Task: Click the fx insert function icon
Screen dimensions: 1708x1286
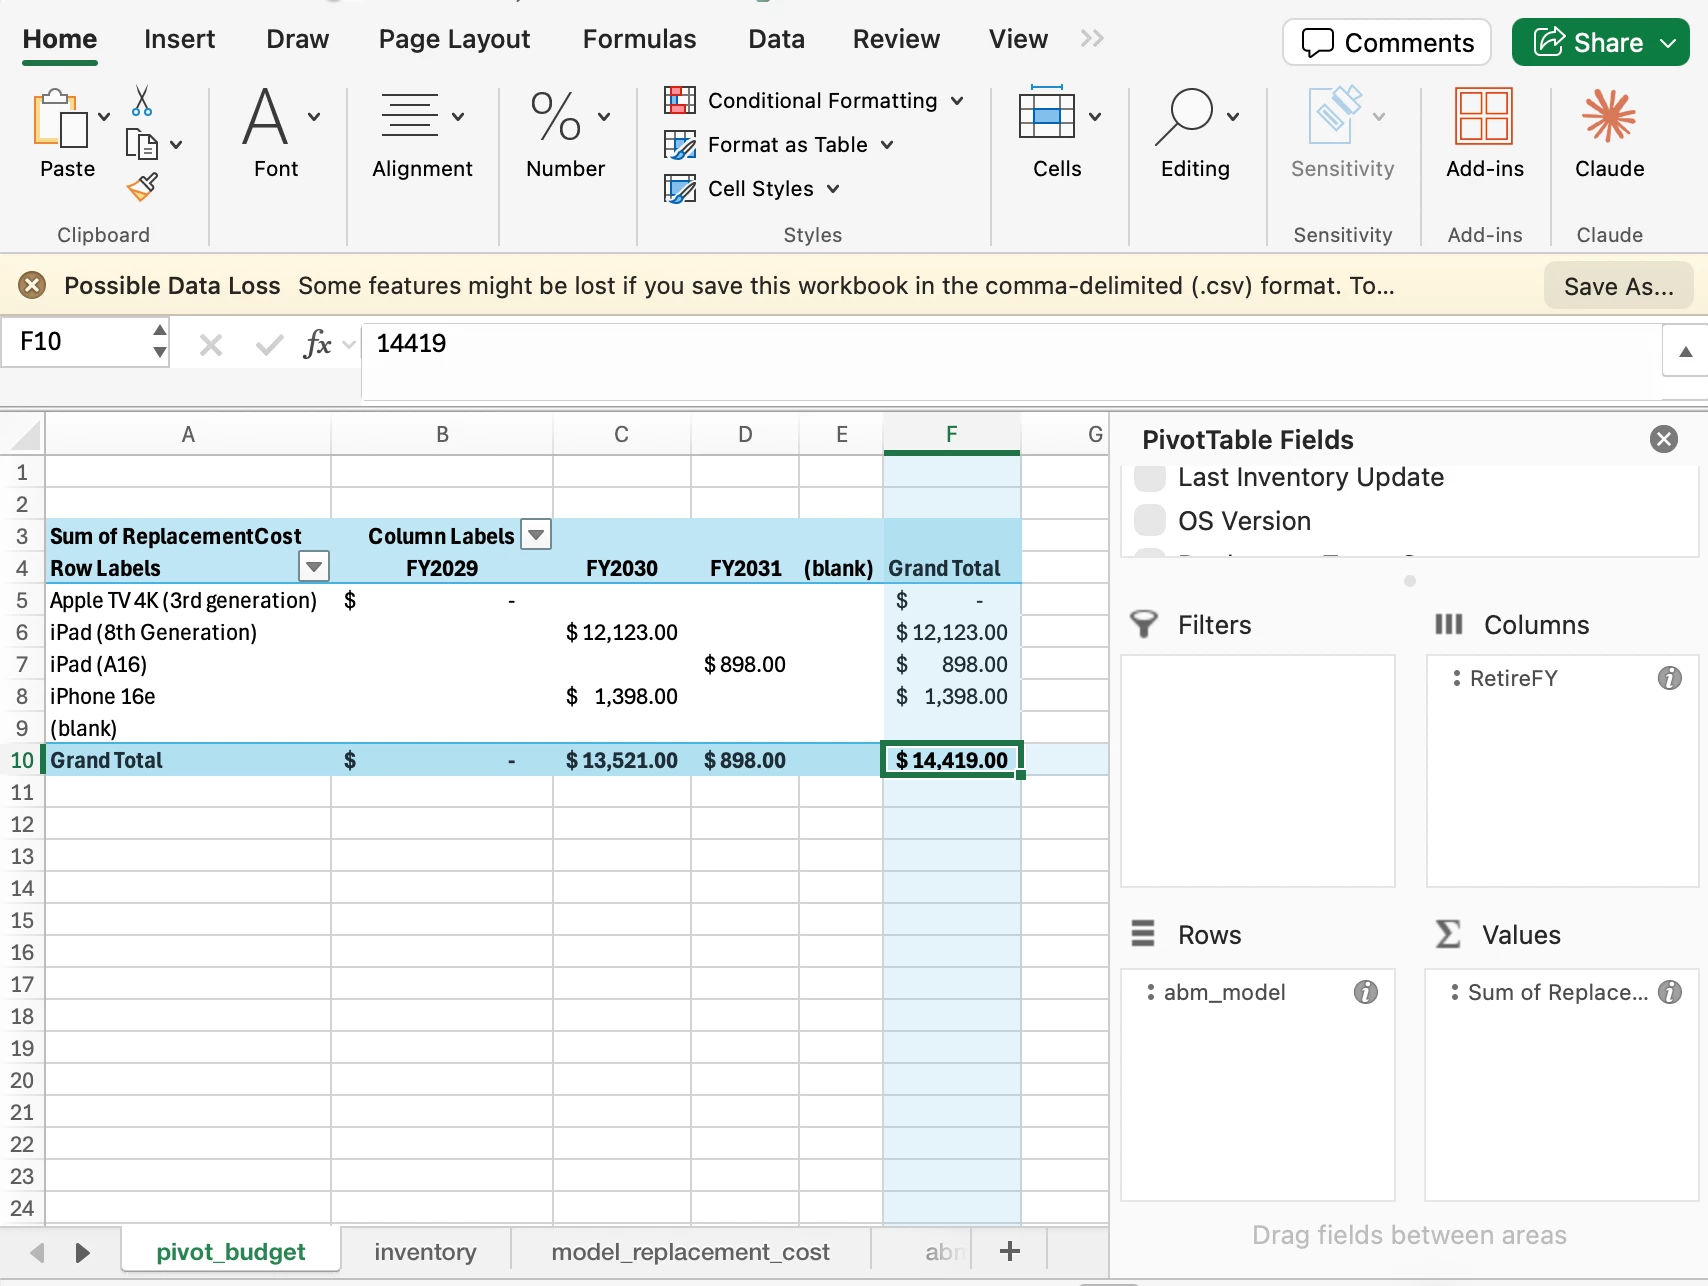Action: 317,344
